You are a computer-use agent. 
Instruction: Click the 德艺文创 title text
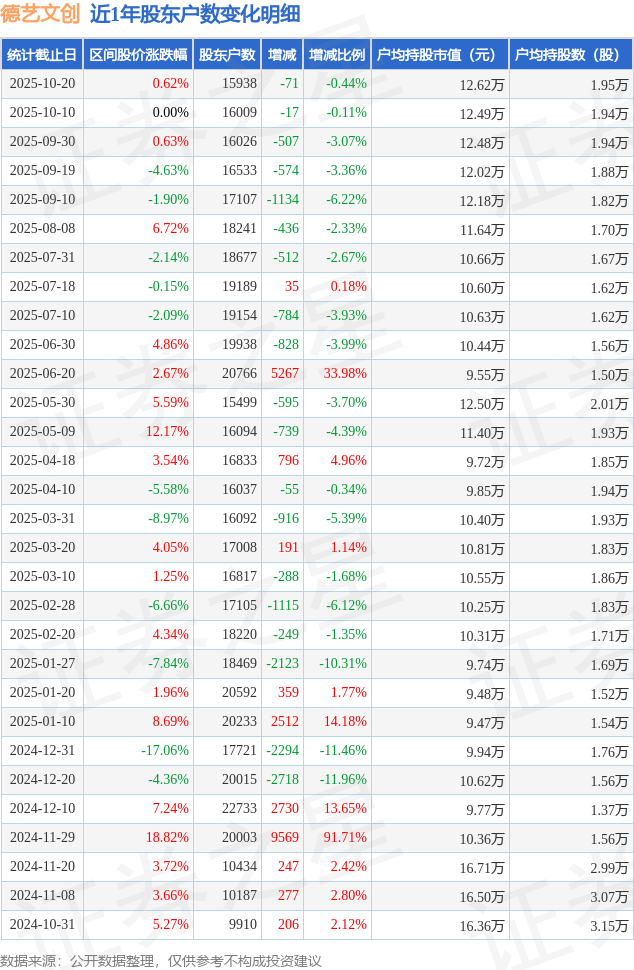(41, 15)
